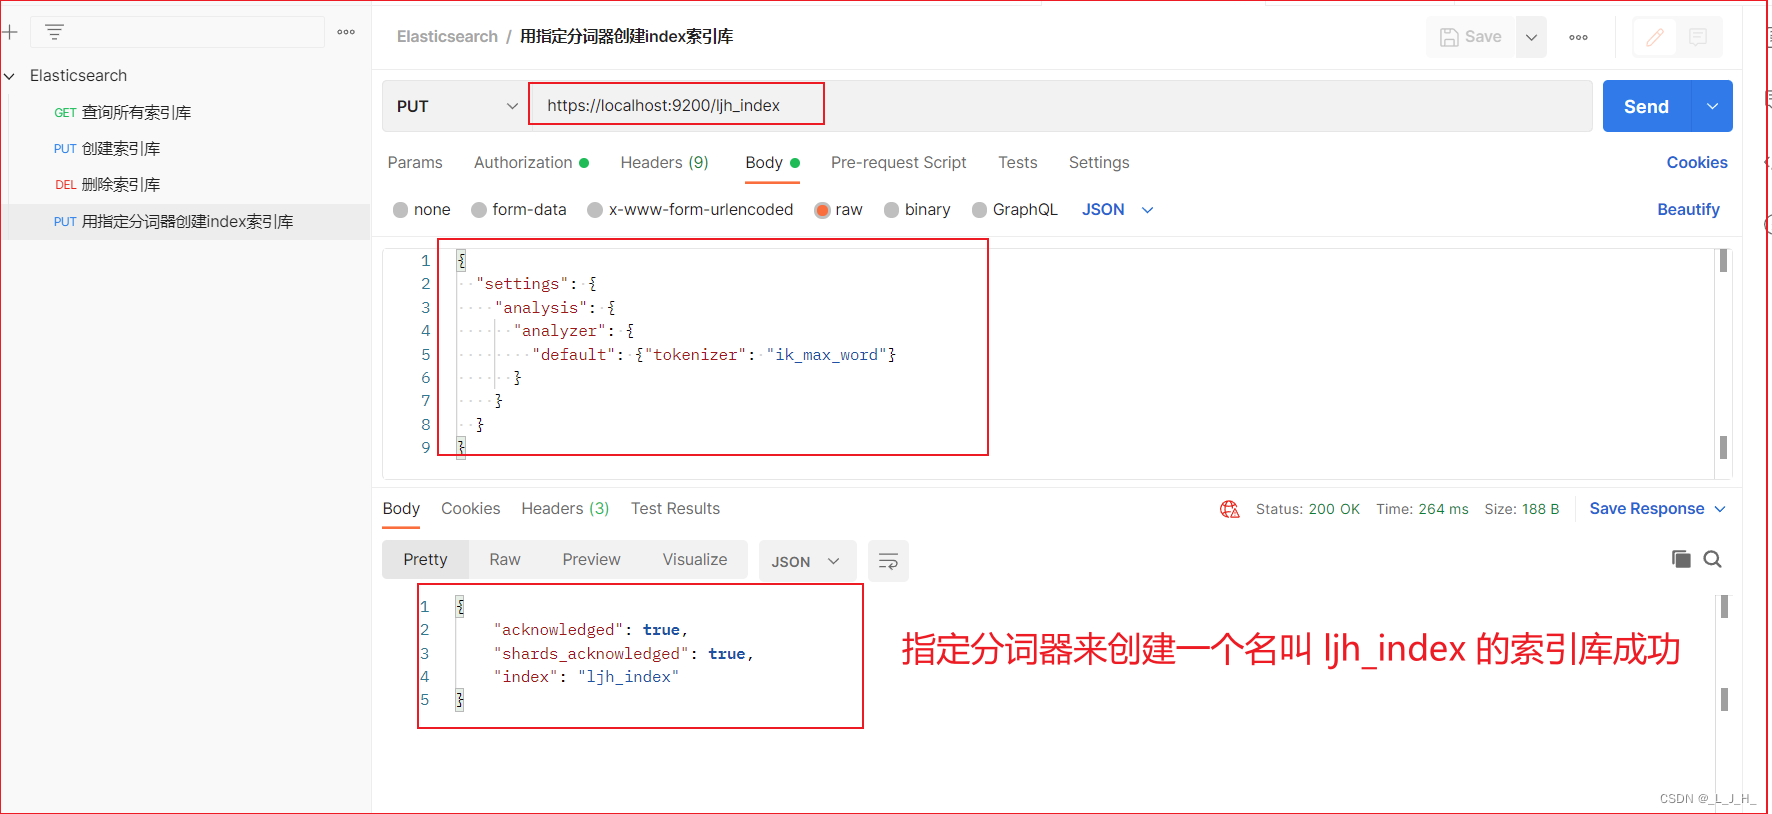Open the response JSON format dropdown
This screenshot has width=1772, height=814.
point(807,561)
